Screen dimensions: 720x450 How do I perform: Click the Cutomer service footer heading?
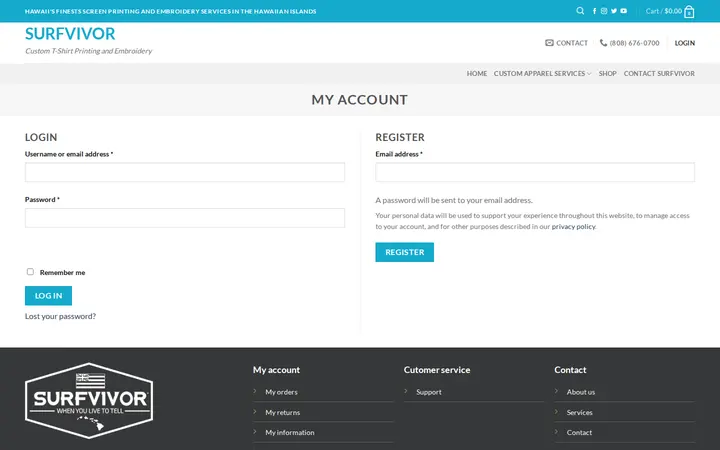(437, 370)
